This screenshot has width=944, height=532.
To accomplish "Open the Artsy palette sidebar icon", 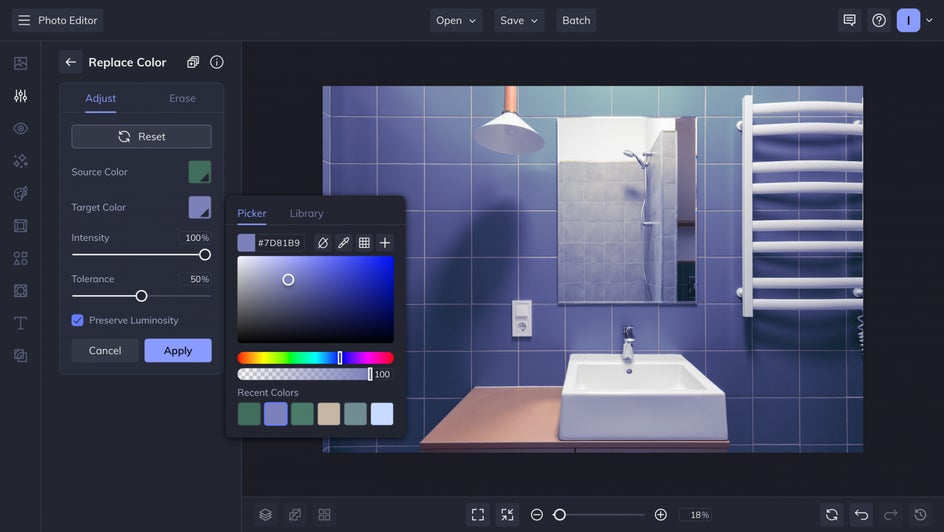I will tap(20, 193).
